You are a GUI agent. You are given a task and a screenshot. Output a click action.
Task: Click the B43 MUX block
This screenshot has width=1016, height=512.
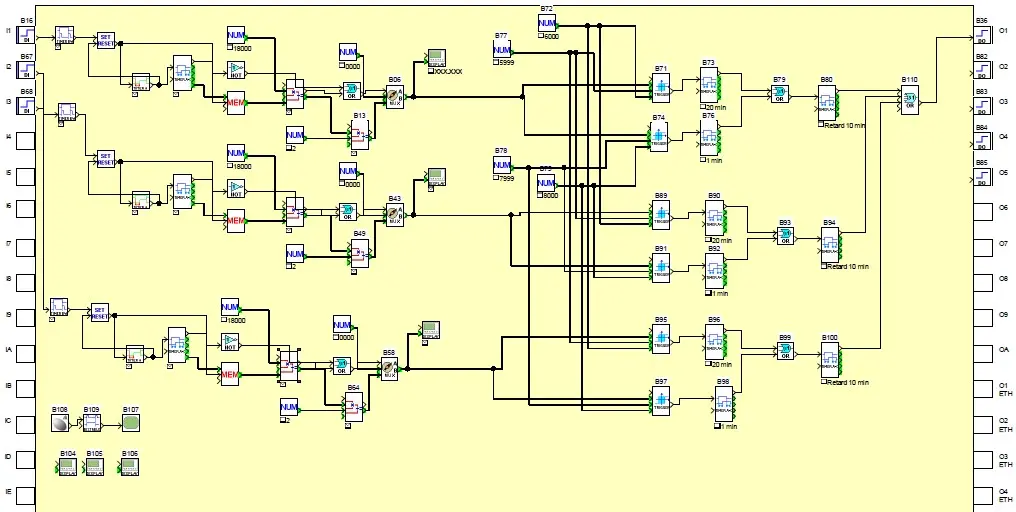[x=394, y=214]
